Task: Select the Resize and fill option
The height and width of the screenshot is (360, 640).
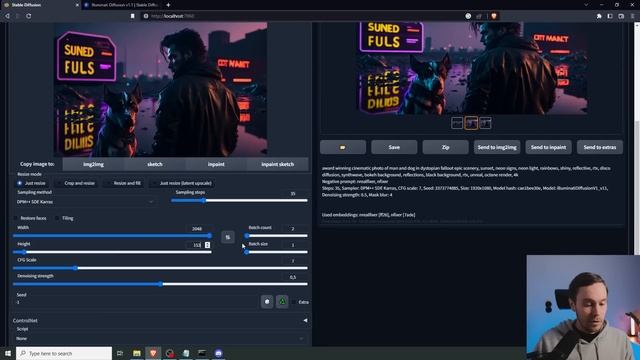Action: click(x=124, y=183)
